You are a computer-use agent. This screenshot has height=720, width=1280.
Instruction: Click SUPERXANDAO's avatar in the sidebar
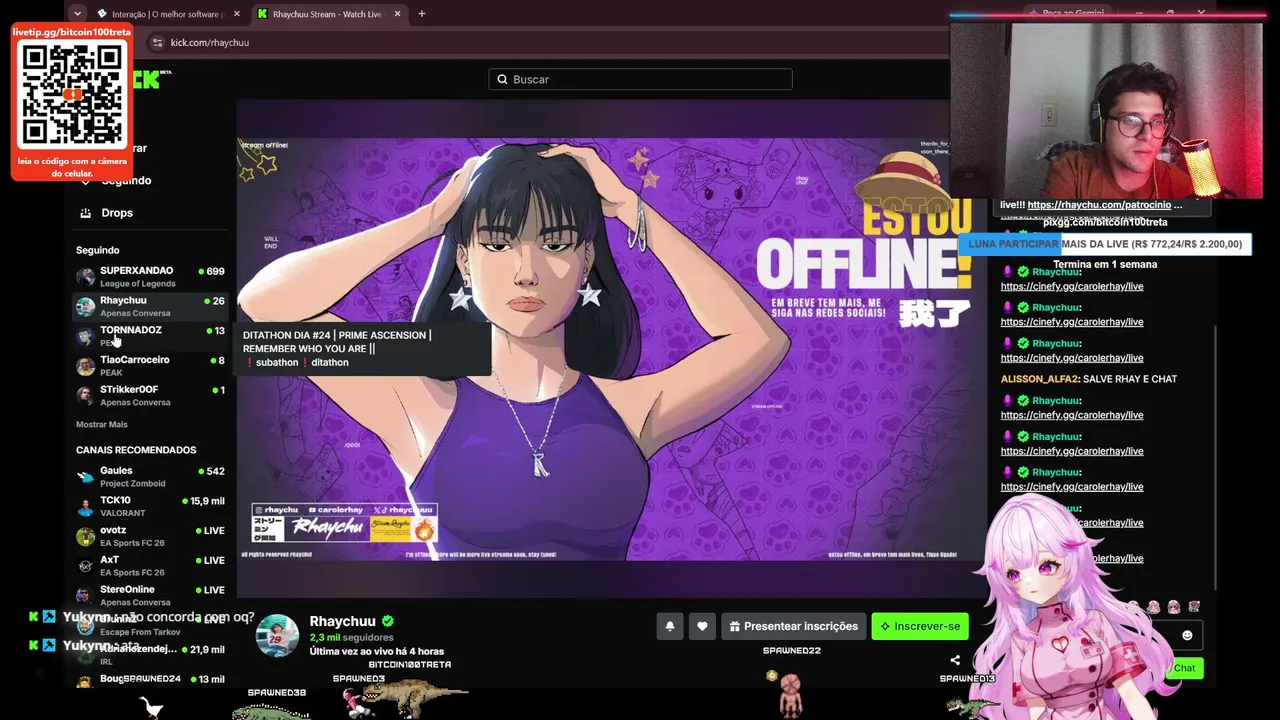[x=86, y=277]
